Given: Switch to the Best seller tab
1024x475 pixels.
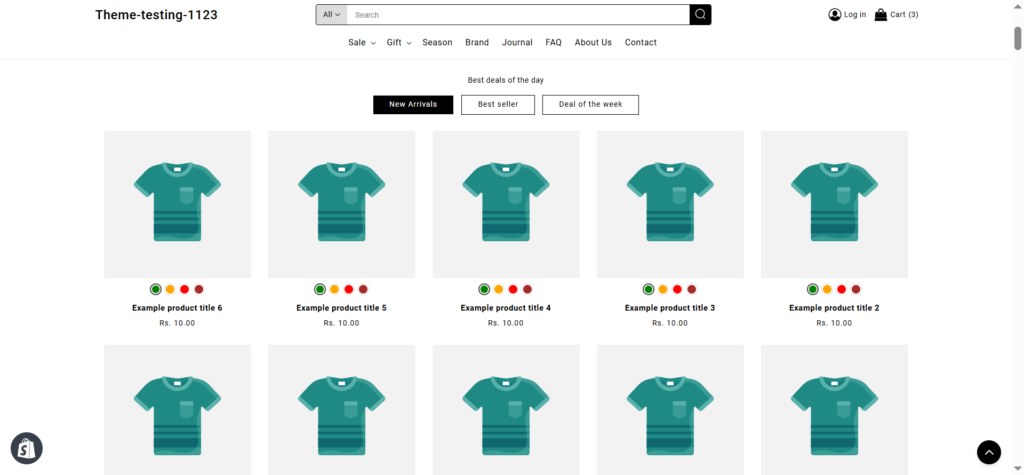Looking at the screenshot, I should (498, 105).
